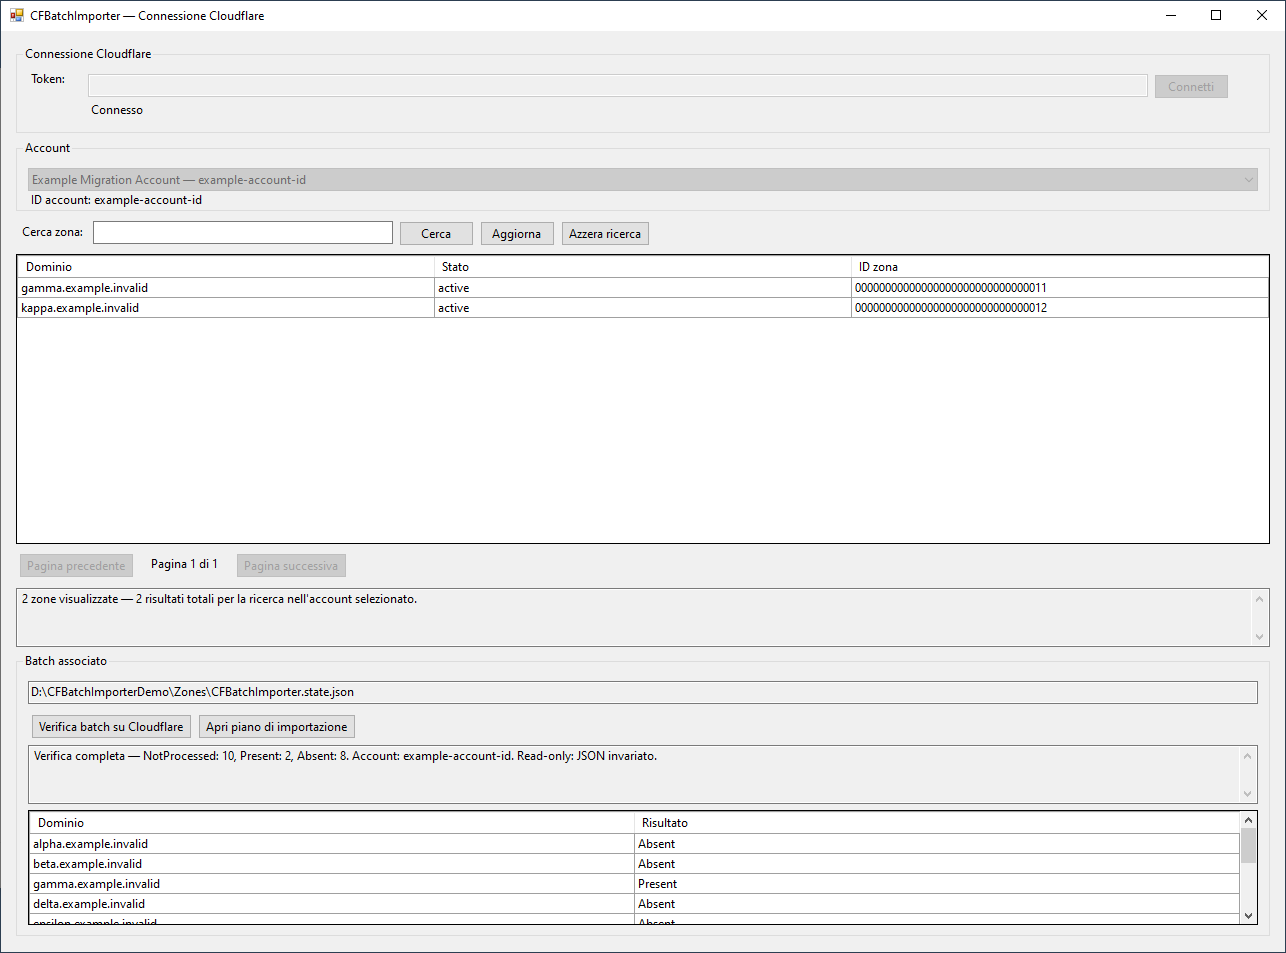The height and width of the screenshot is (953, 1286).
Task: Click the batch state JSON path field
Action: click(x=642, y=692)
